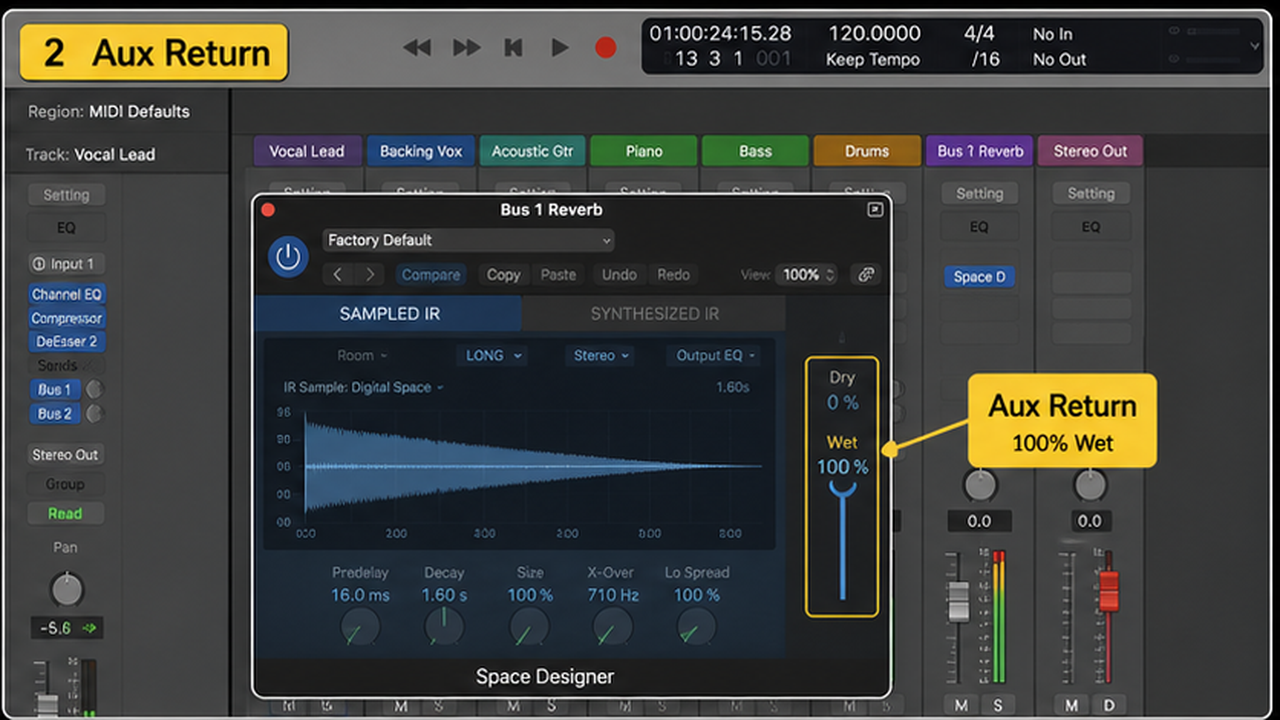The height and width of the screenshot is (720, 1280).
Task: Switch to the SAMPLED IR tab
Action: pyautogui.click(x=389, y=313)
